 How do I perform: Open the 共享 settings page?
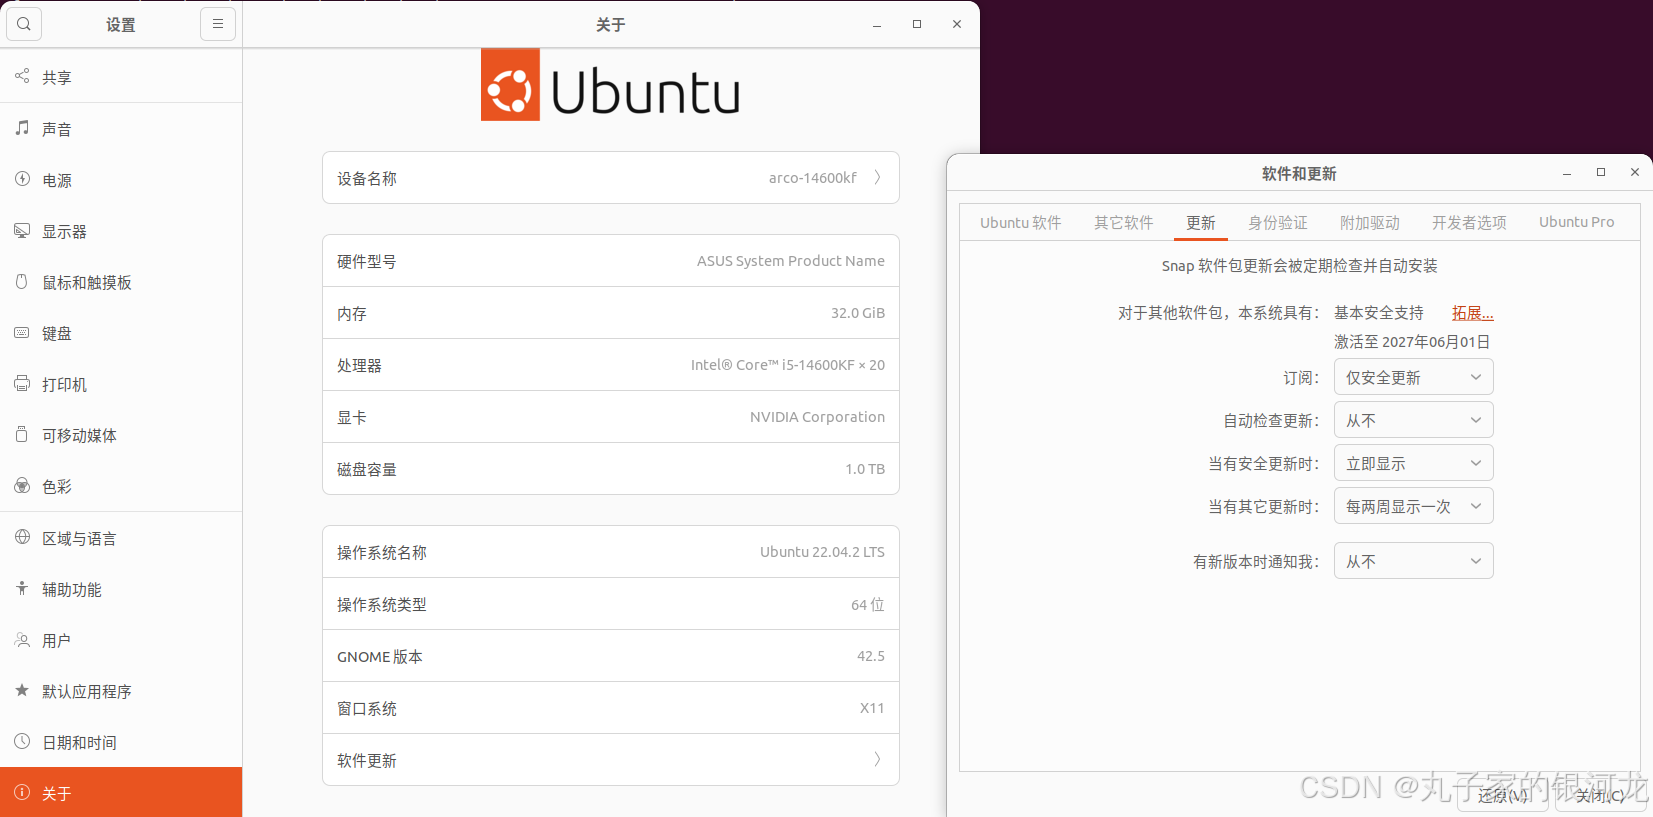121,77
